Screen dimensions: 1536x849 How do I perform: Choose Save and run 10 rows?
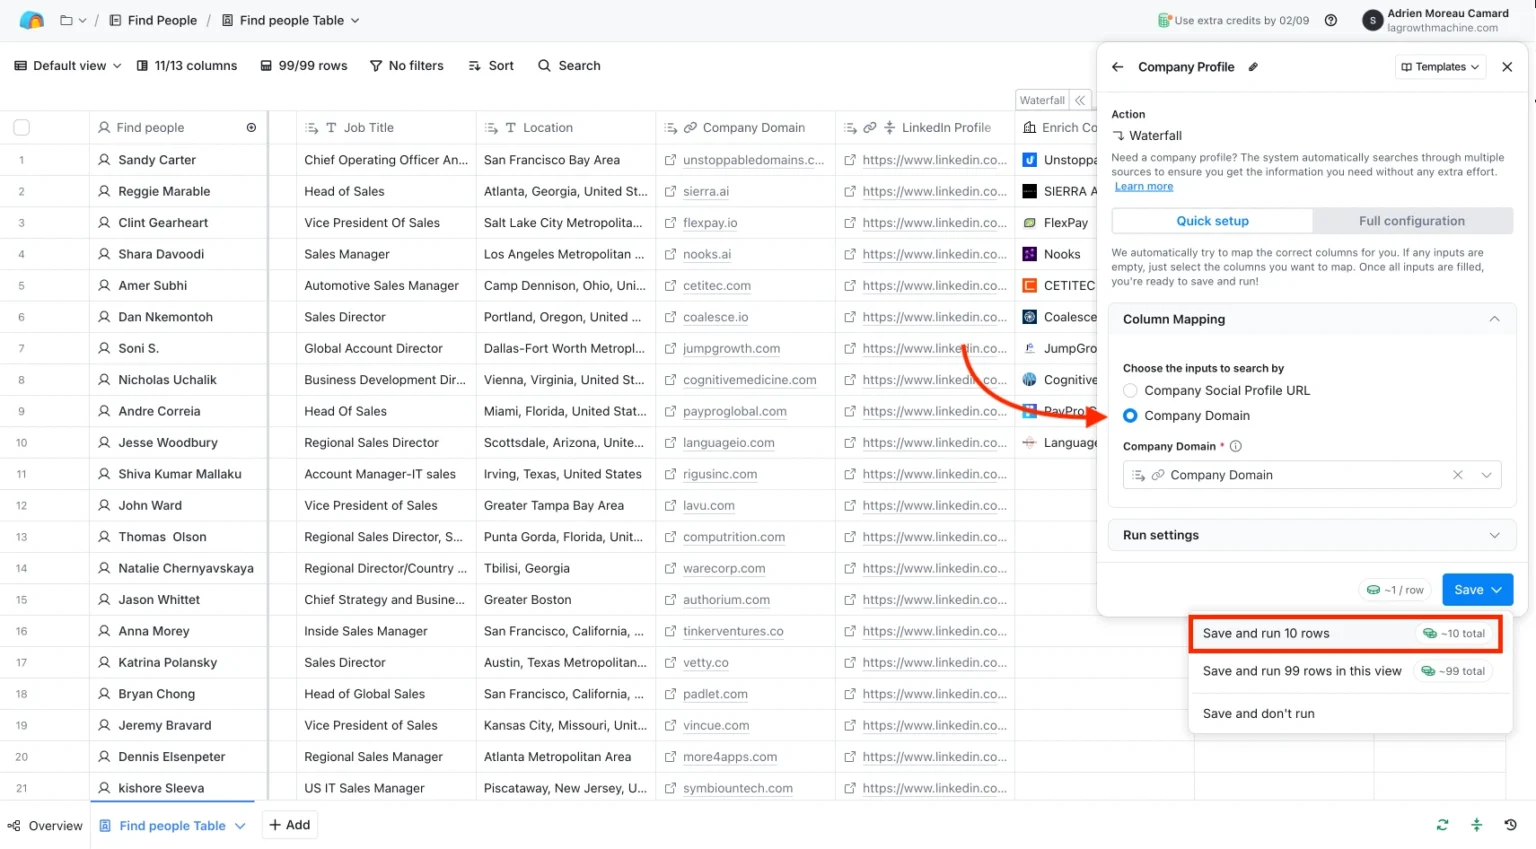click(1266, 633)
